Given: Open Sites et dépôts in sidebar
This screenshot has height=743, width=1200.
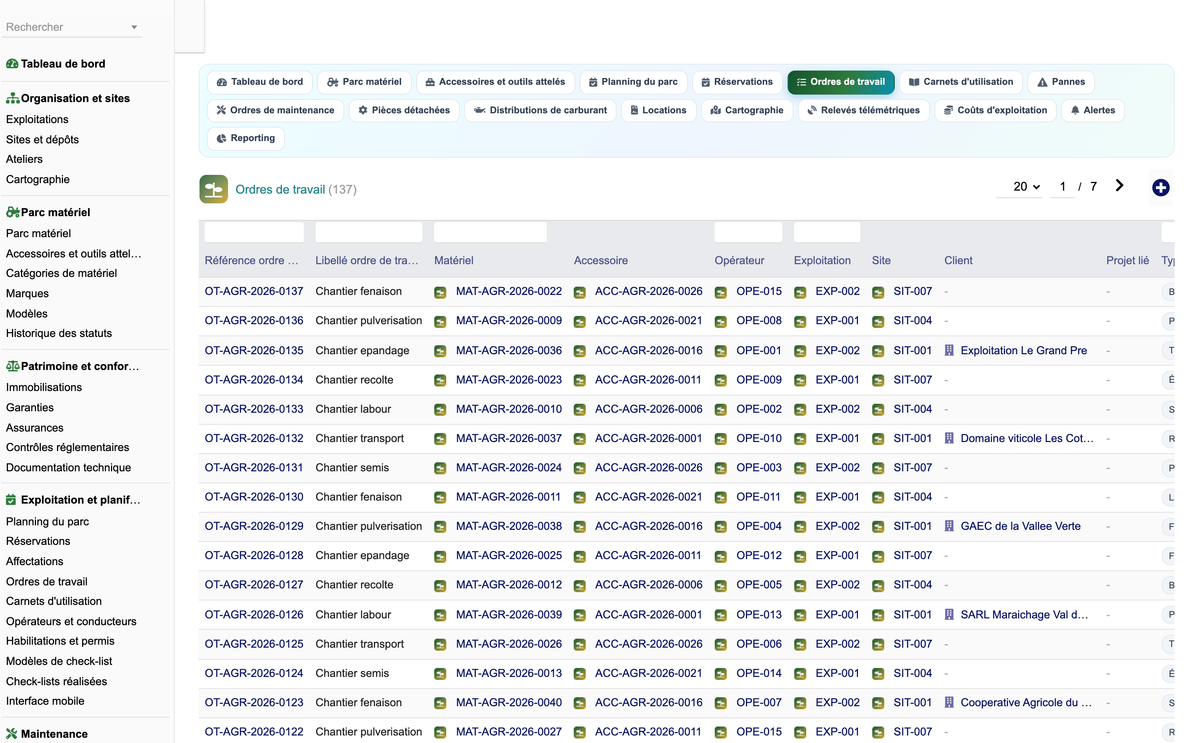Looking at the screenshot, I should tap(42, 139).
